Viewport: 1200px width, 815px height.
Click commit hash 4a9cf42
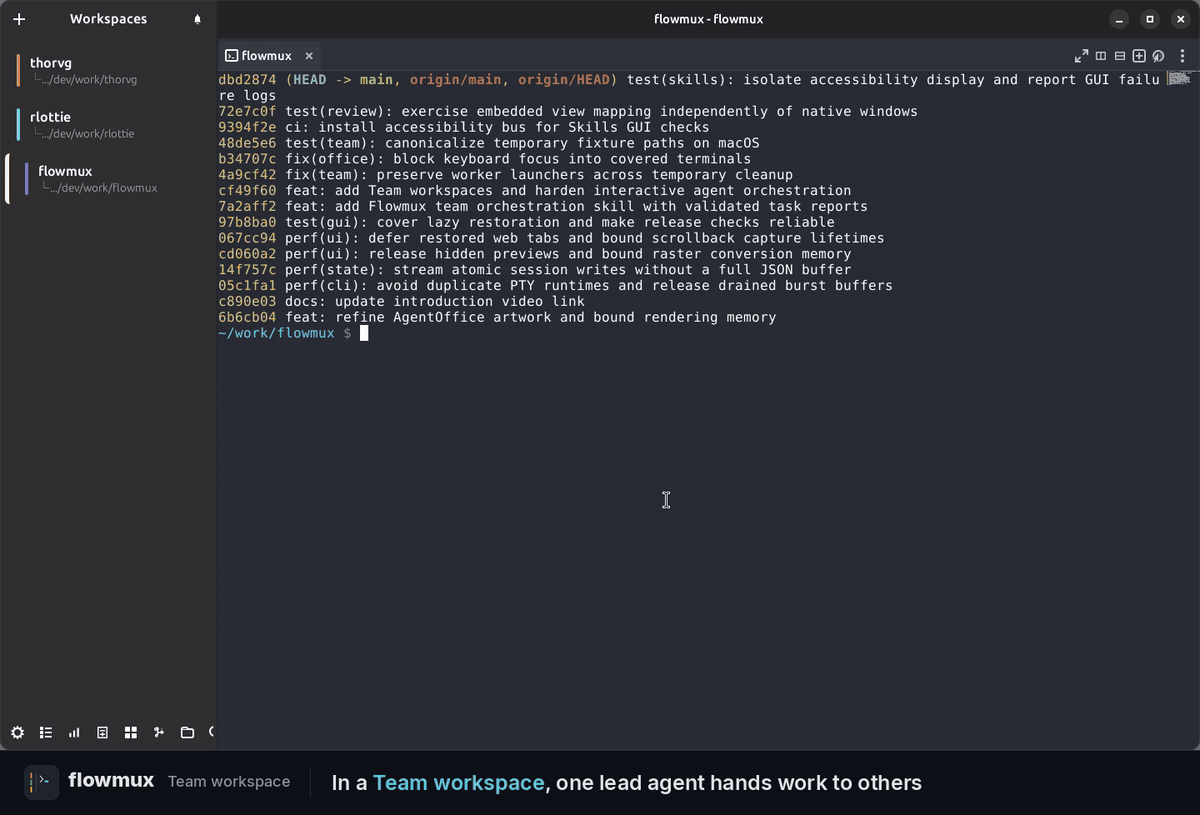pyautogui.click(x=247, y=175)
